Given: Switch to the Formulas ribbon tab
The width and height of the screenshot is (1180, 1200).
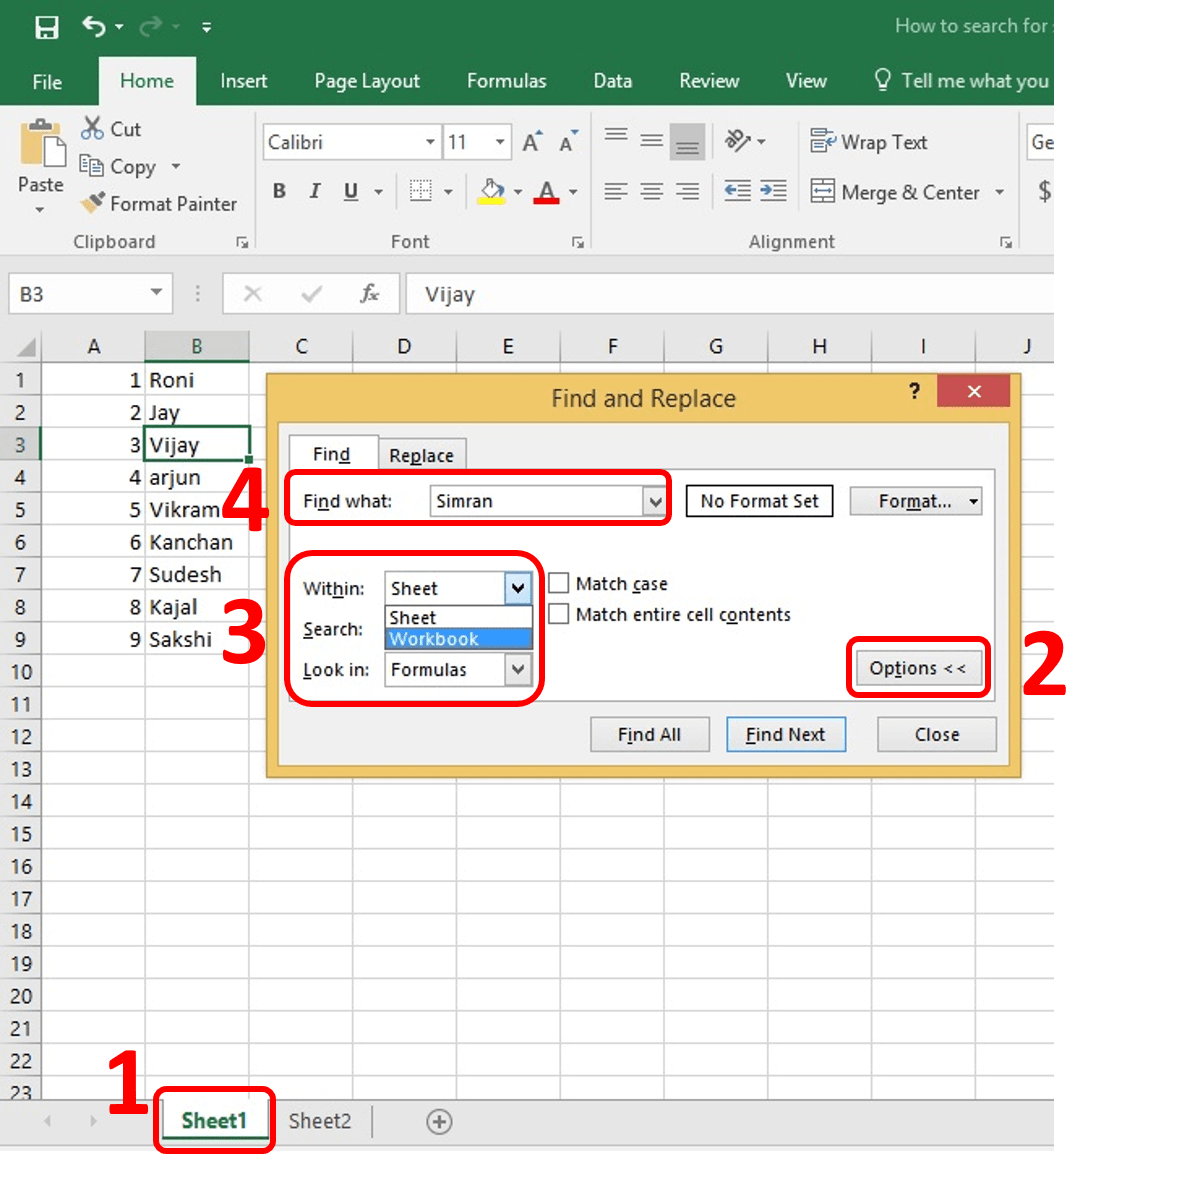Looking at the screenshot, I should 506,81.
